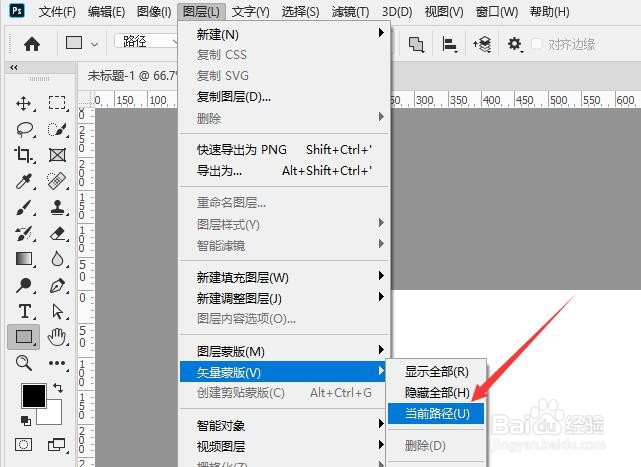
Task: Open the rectangle tool preset dropdown
Action: (x=94, y=44)
